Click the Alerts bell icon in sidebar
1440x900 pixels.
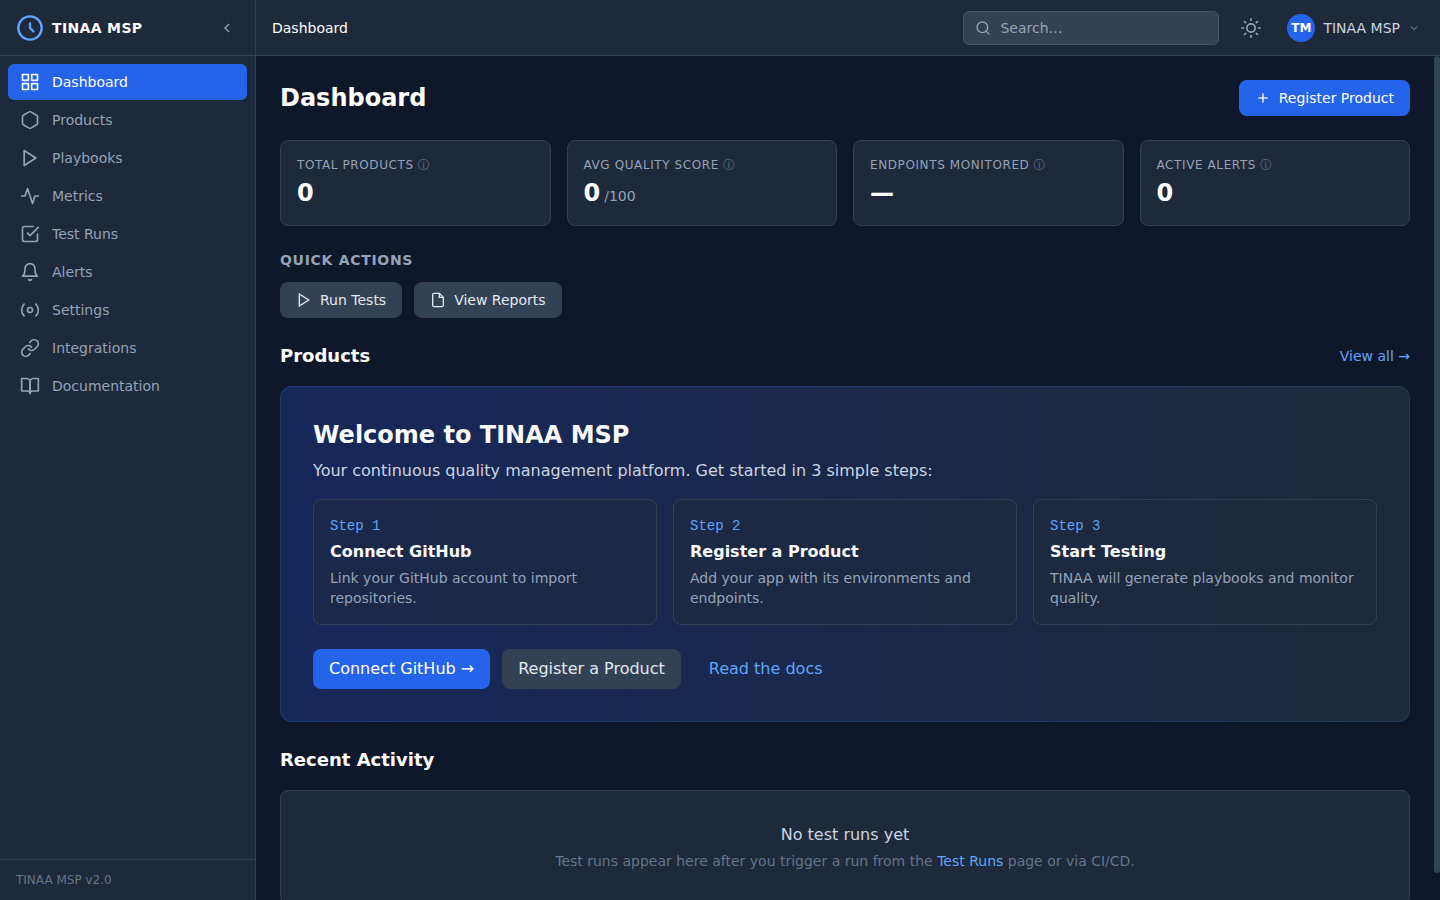click(x=30, y=272)
